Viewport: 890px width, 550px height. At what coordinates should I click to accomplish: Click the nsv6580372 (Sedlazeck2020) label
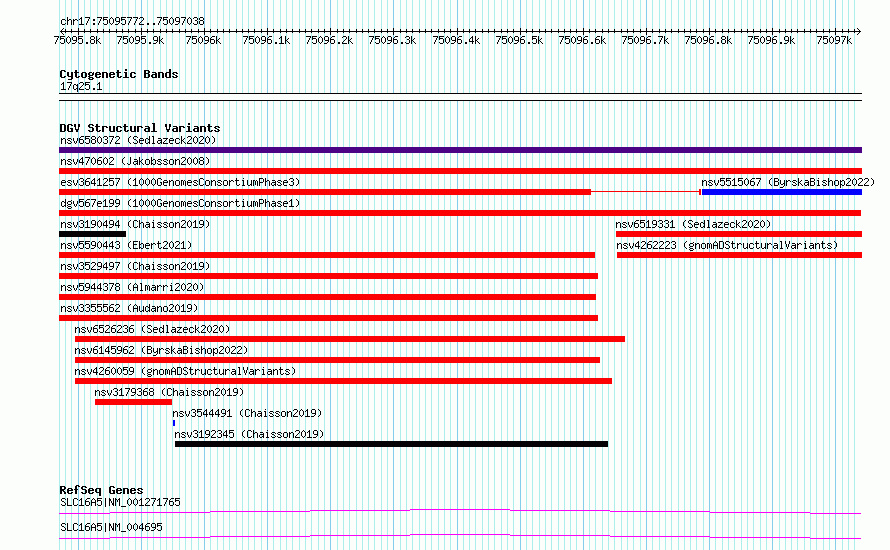[138, 140]
